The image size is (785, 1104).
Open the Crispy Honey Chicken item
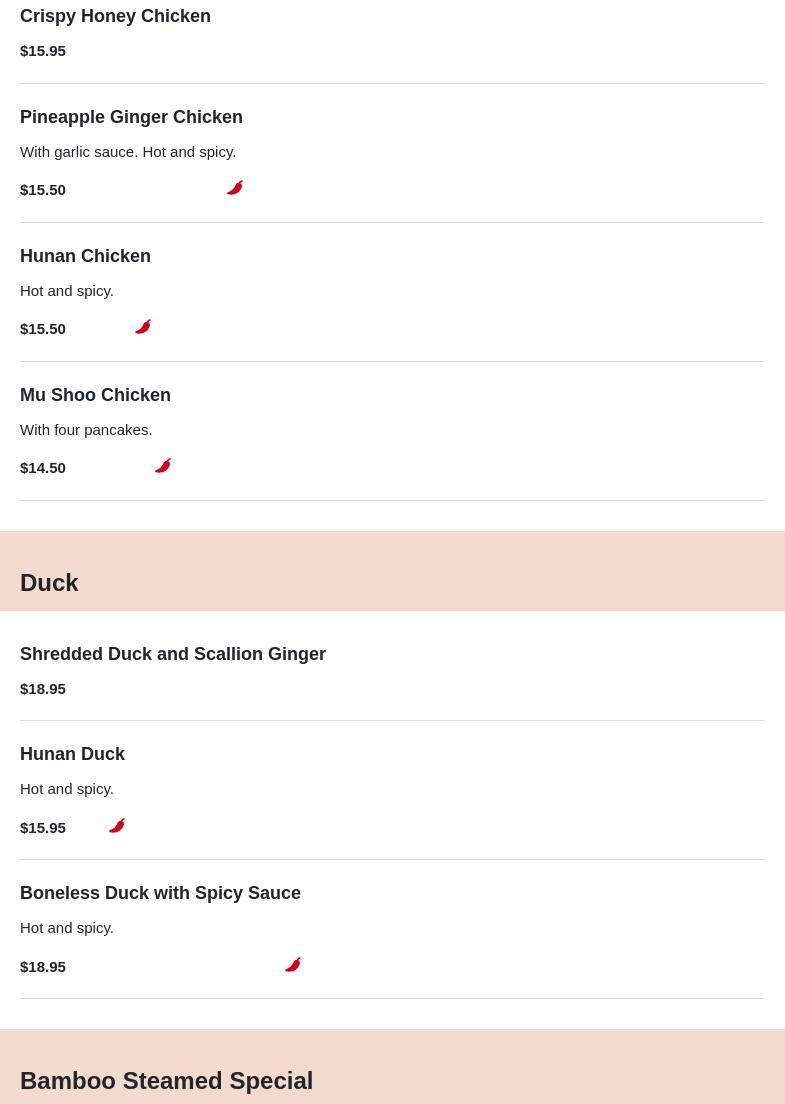(115, 16)
